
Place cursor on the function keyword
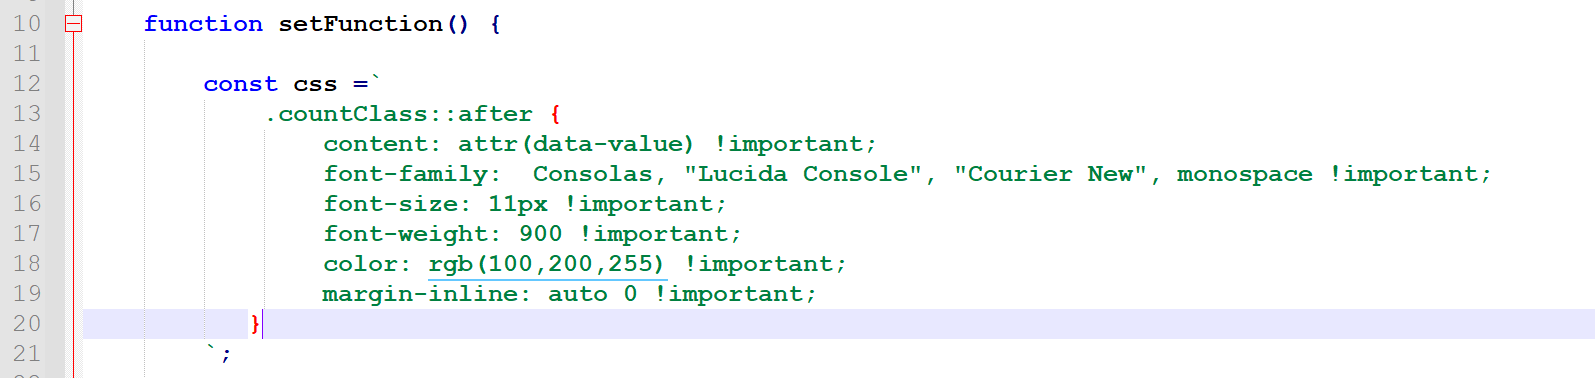pyautogui.click(x=203, y=23)
